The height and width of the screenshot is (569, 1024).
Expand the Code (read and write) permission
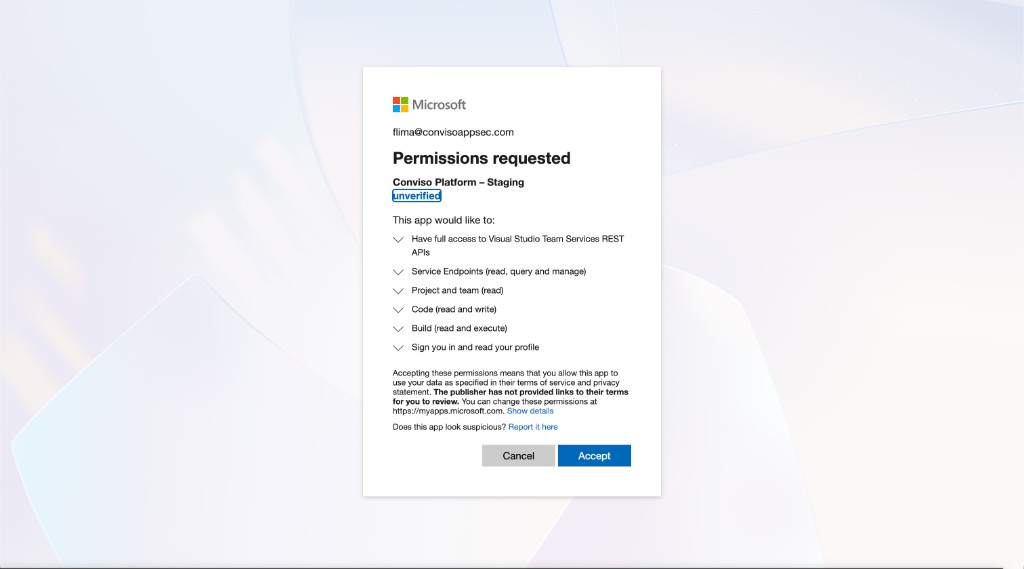tap(398, 310)
